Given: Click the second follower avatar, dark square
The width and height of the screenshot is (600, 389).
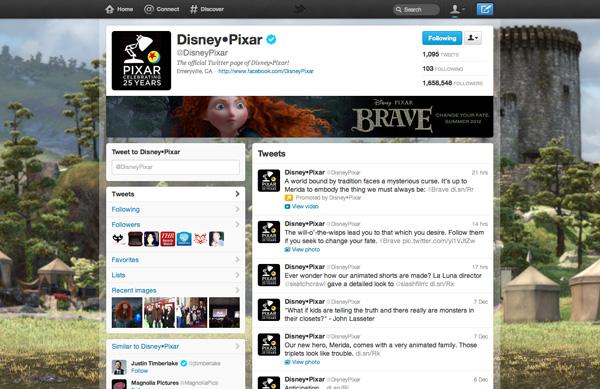Looking at the screenshot, I should click(x=135, y=239).
